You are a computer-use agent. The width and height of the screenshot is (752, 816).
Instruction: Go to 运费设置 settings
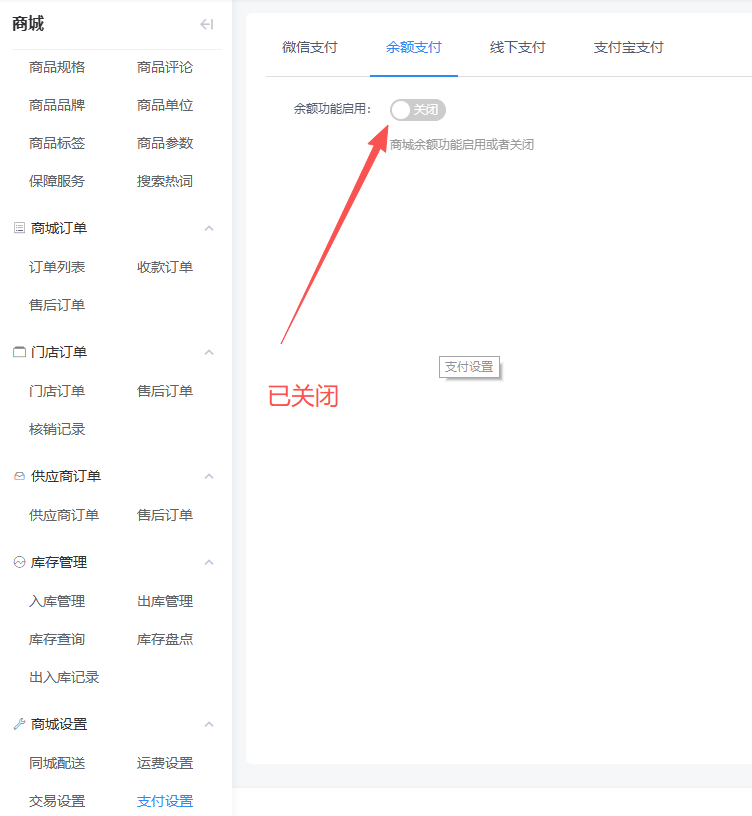165,763
